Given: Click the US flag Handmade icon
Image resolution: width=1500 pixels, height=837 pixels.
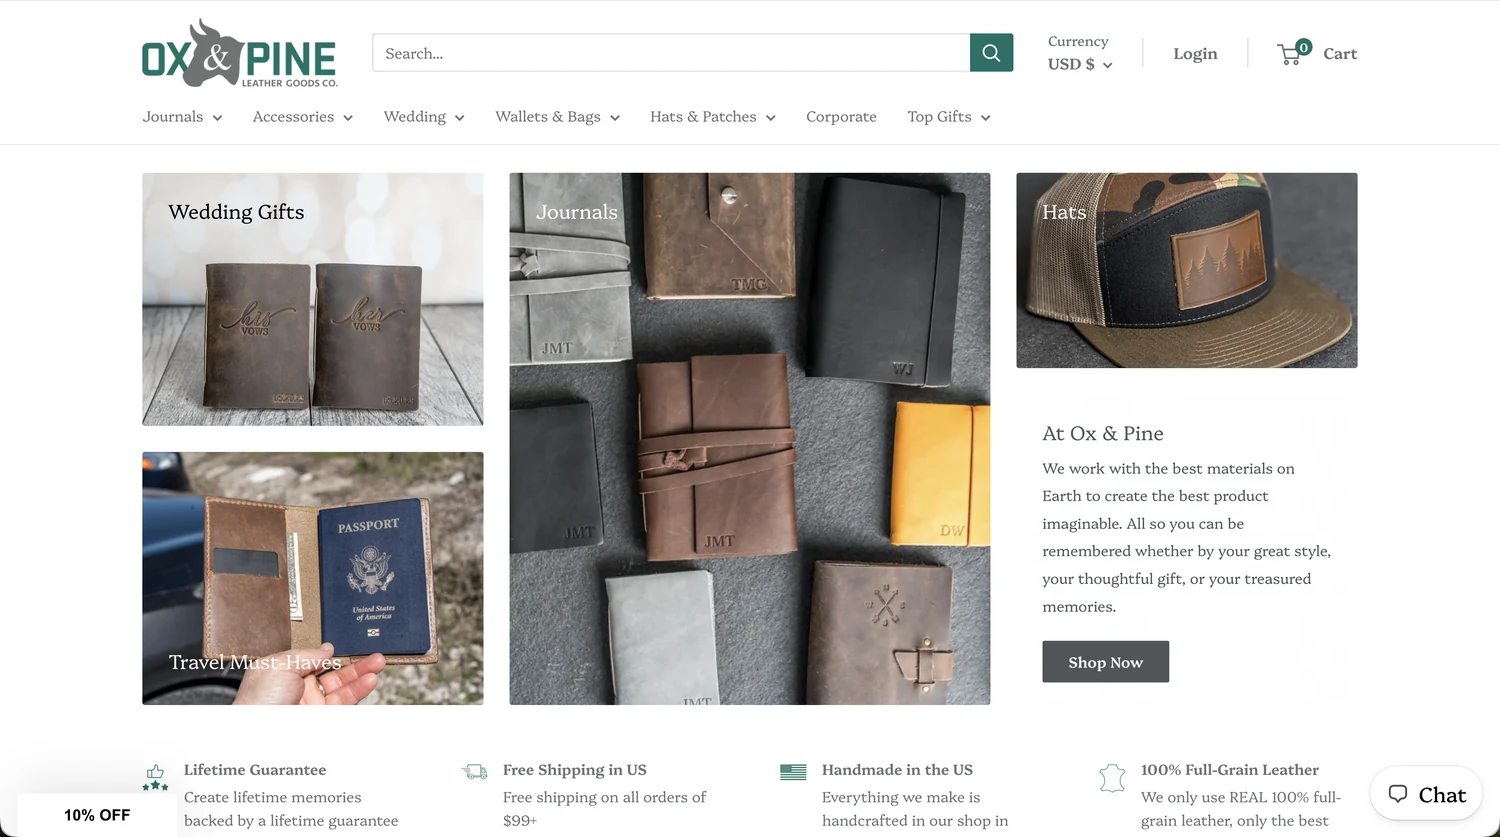Looking at the screenshot, I should (x=793, y=772).
